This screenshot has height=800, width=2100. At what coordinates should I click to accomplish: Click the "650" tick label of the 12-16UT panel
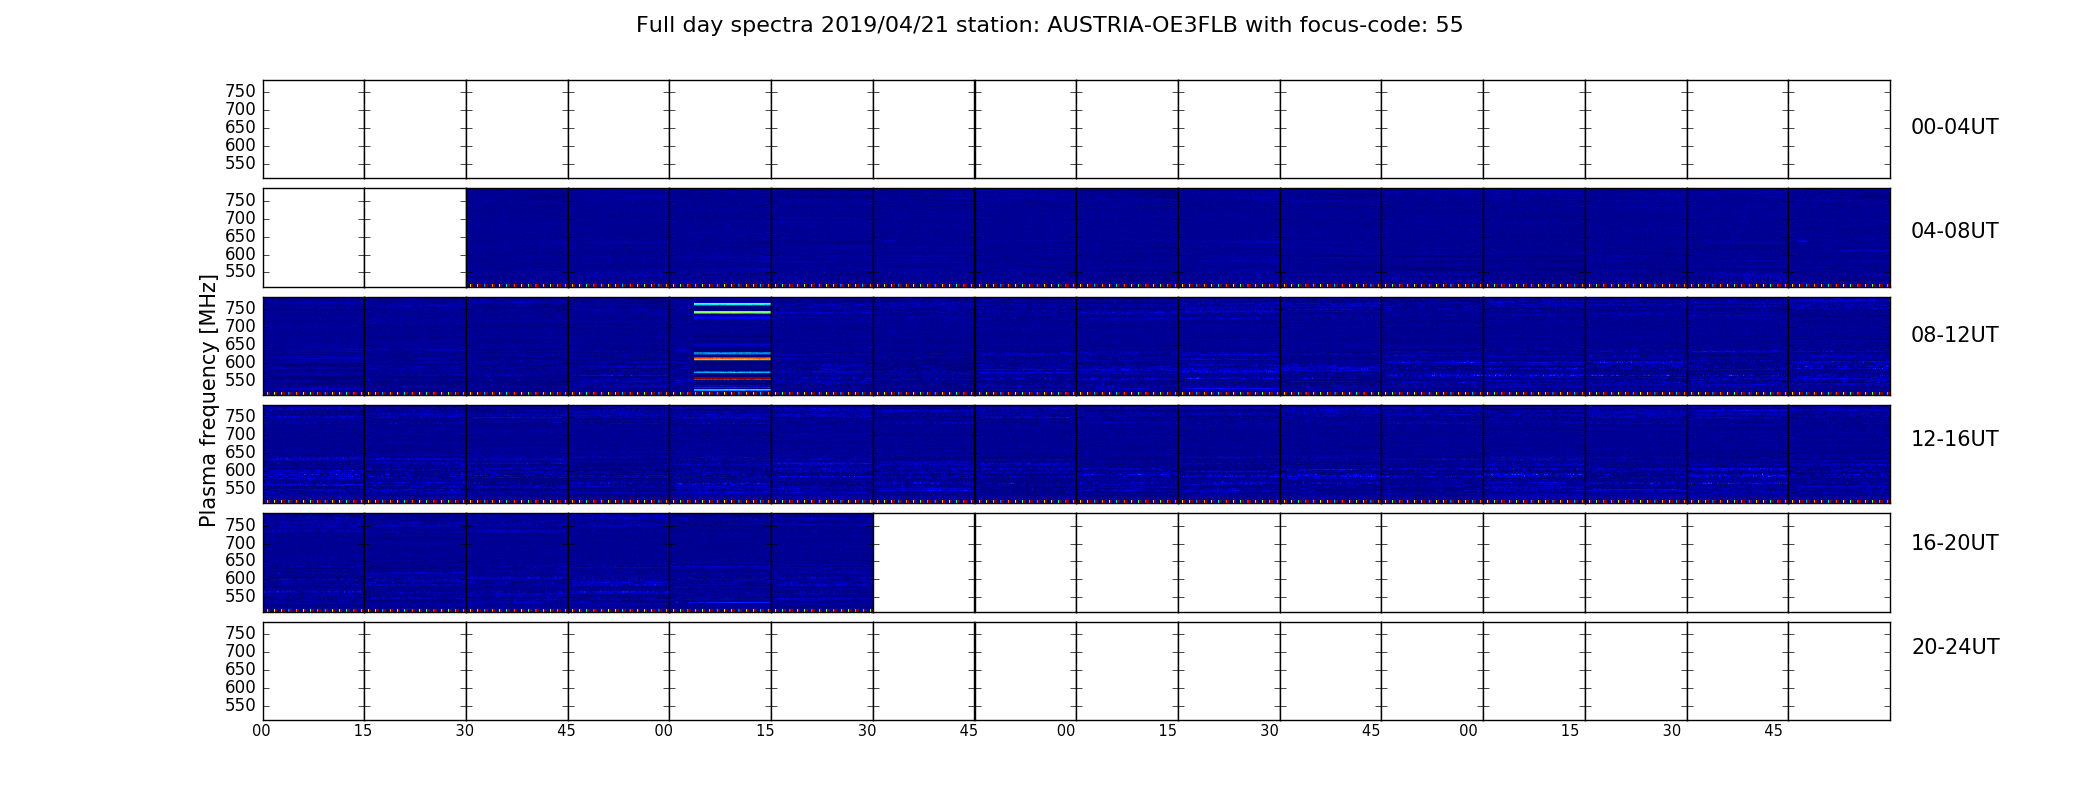coord(240,452)
